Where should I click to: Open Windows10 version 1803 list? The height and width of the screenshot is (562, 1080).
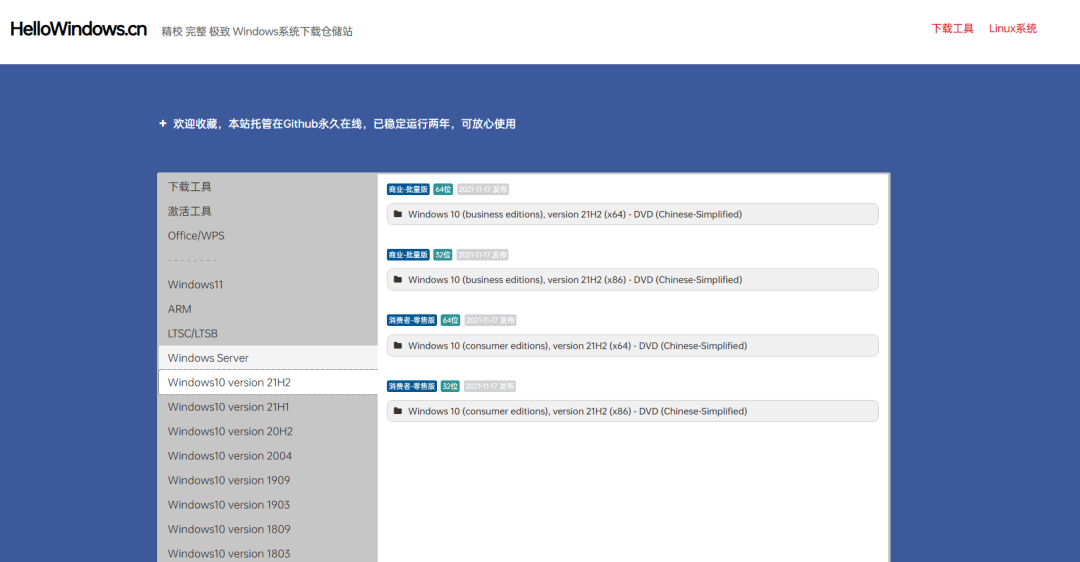[229, 554]
